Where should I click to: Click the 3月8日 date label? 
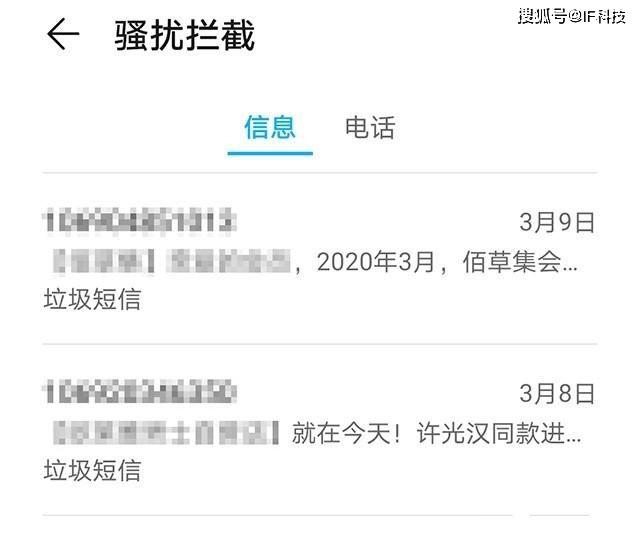557,394
